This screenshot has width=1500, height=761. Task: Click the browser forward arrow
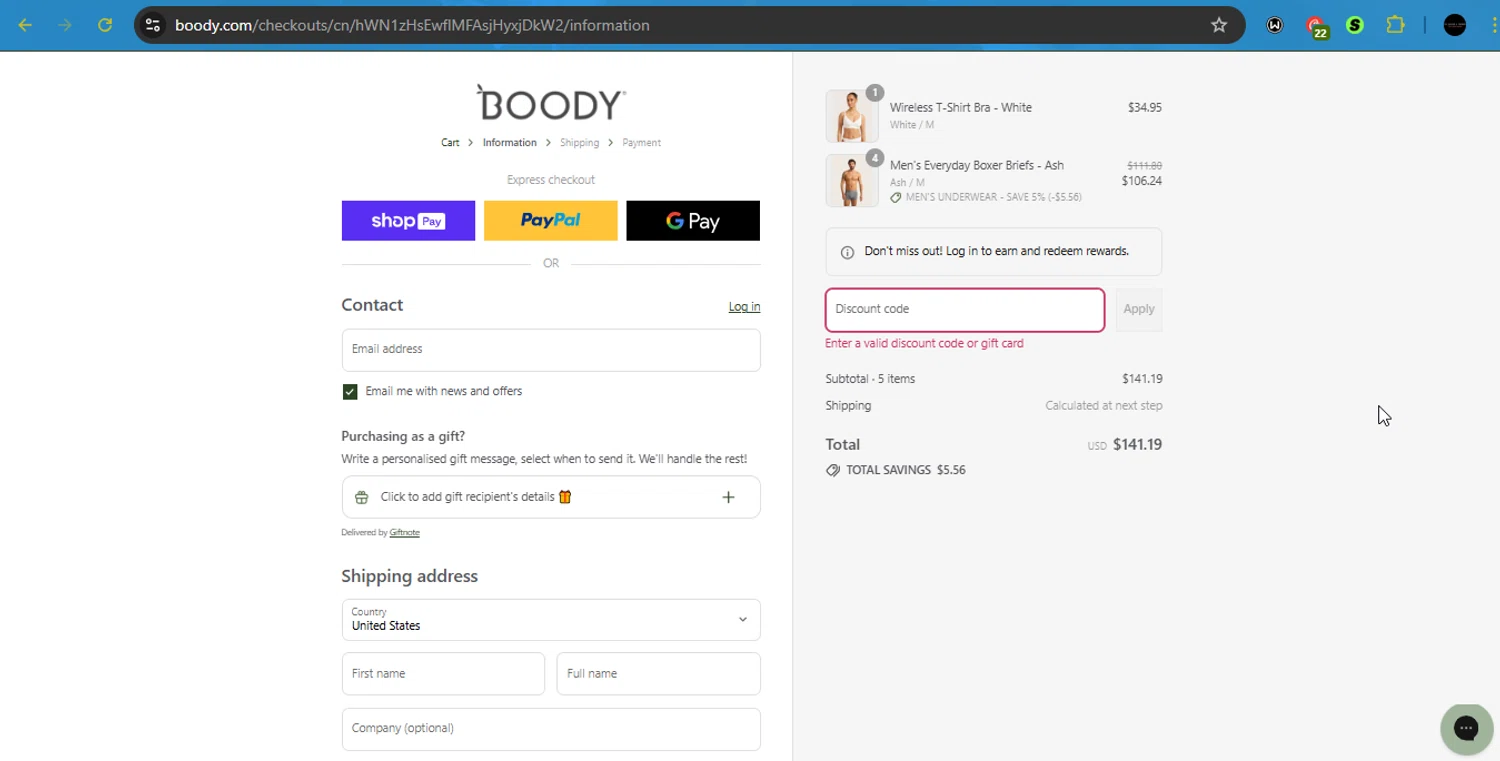pyautogui.click(x=65, y=25)
